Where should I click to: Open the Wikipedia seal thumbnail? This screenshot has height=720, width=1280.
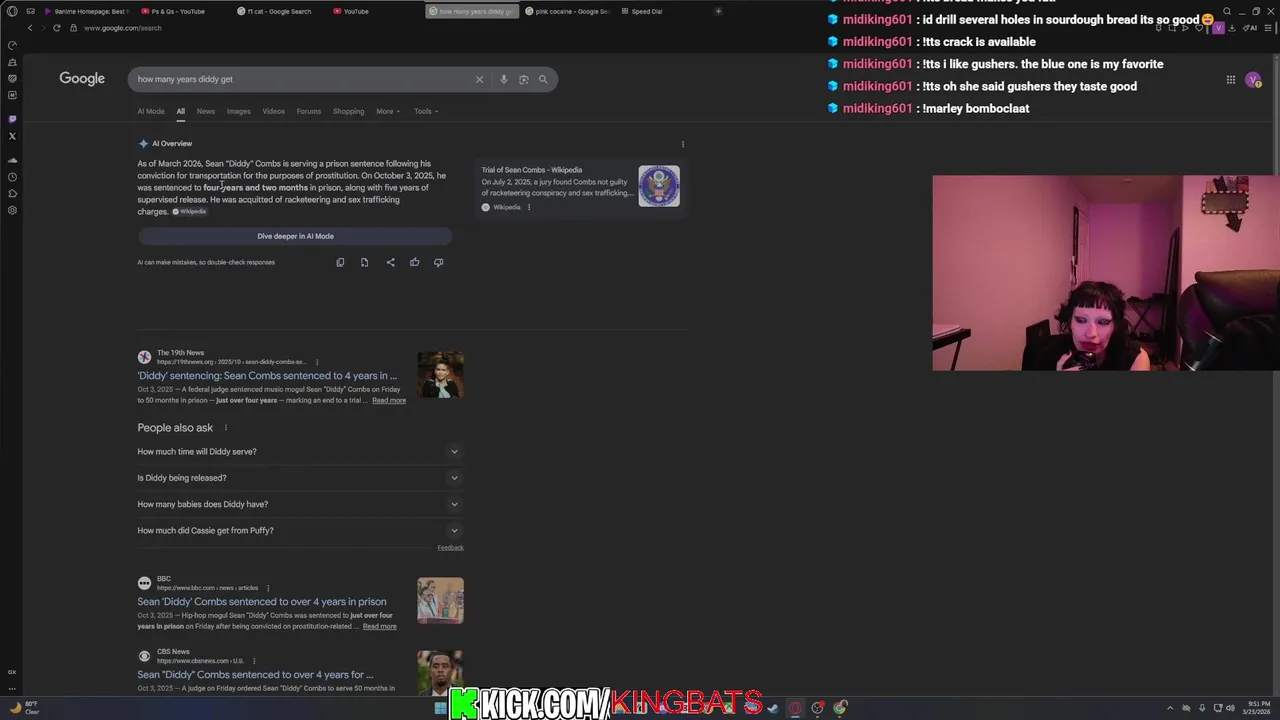(659, 186)
